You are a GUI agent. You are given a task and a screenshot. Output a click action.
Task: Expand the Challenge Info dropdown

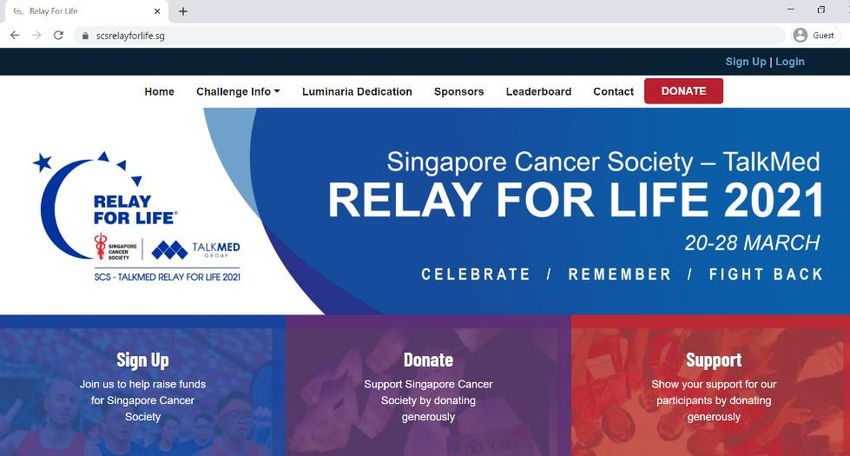coord(238,92)
